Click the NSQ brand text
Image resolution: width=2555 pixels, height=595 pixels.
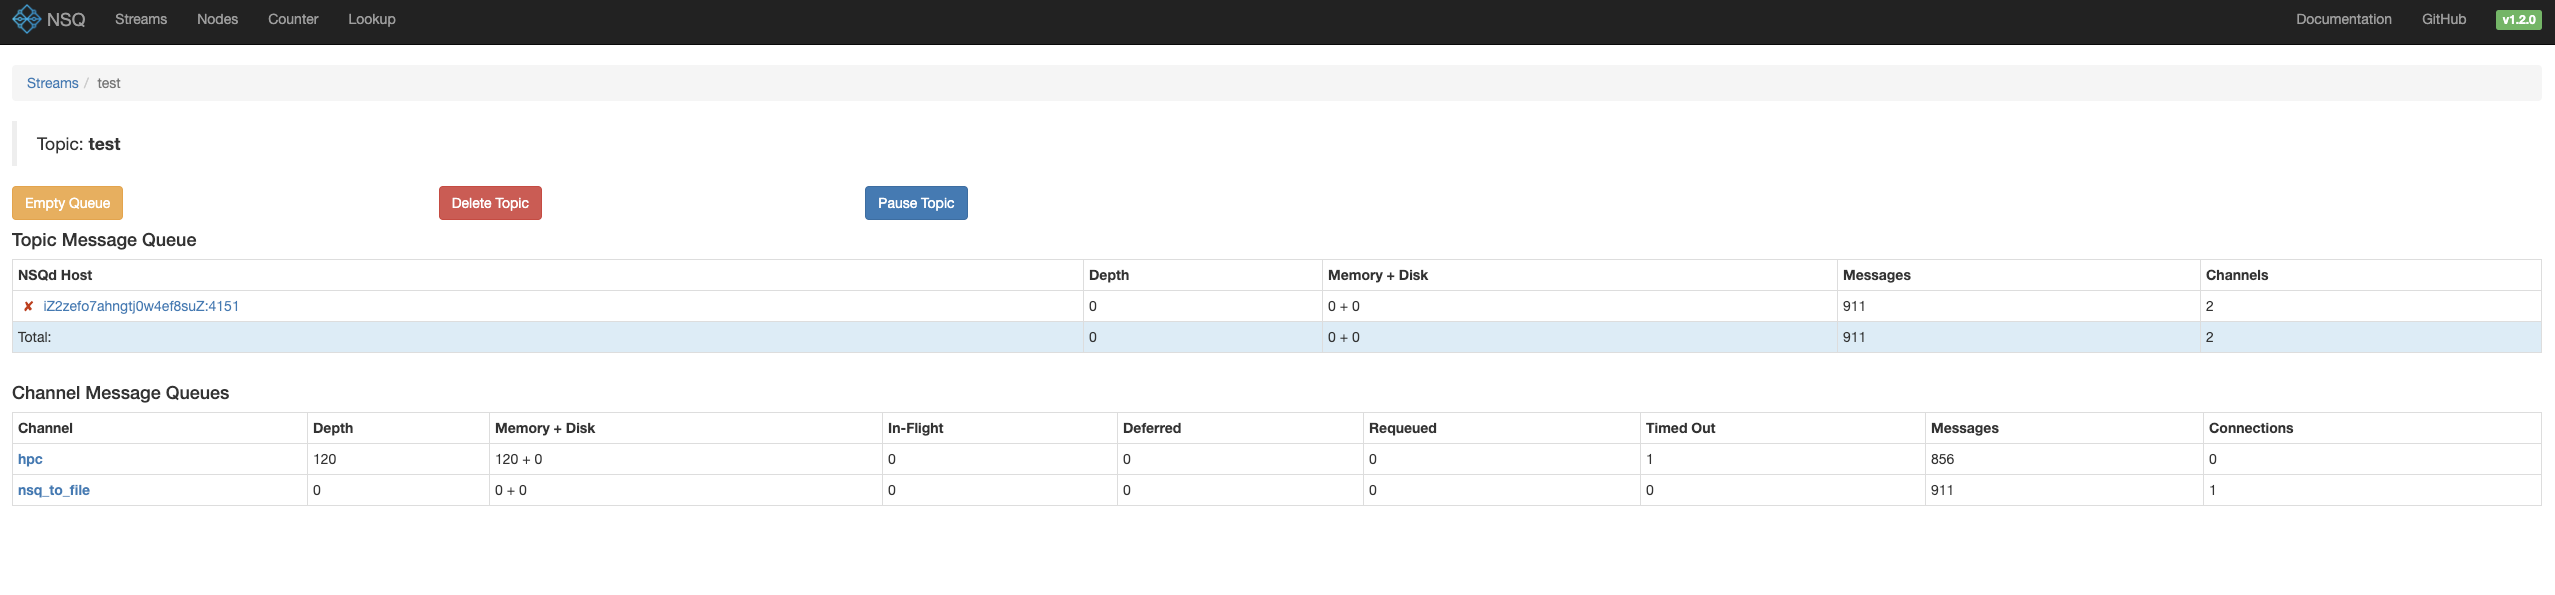pyautogui.click(x=66, y=19)
